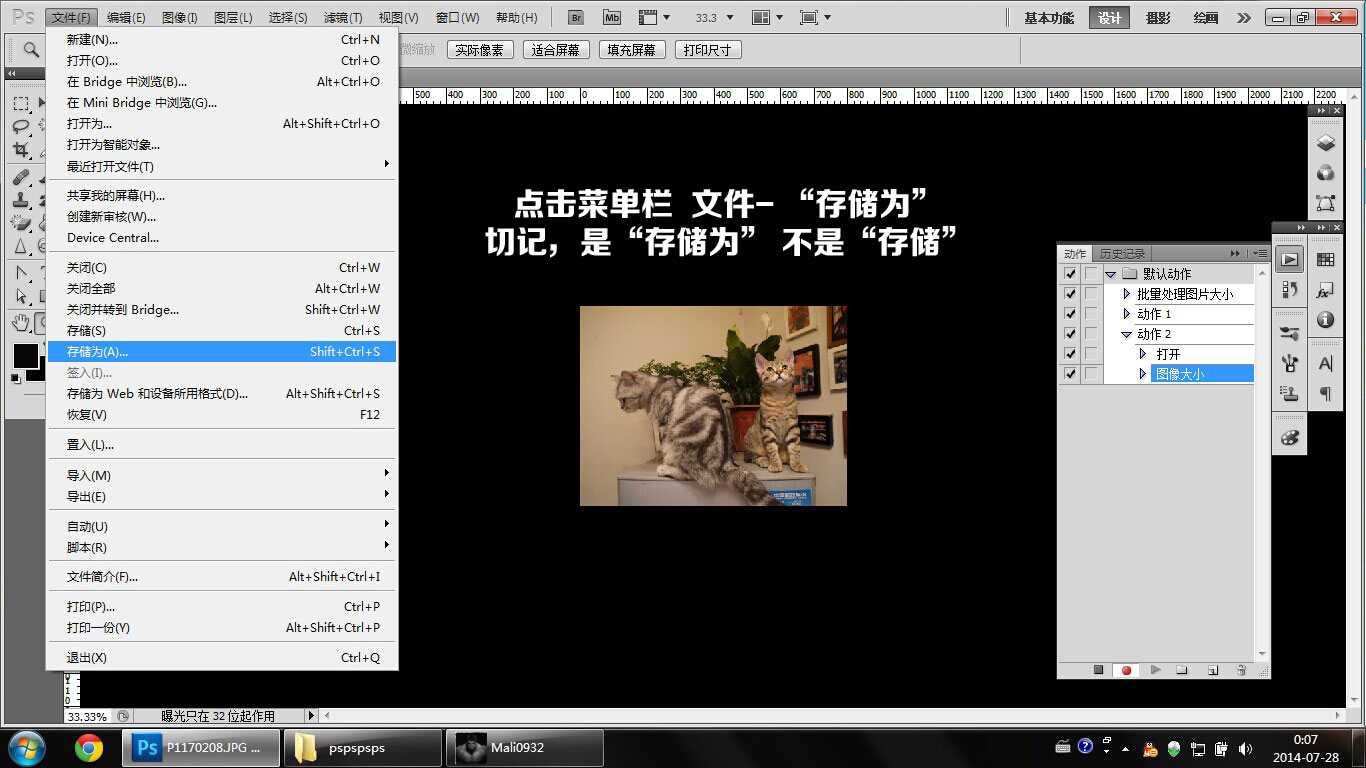Launch Mini Bridge with the Mb icon
The image size is (1366, 768).
pos(612,18)
